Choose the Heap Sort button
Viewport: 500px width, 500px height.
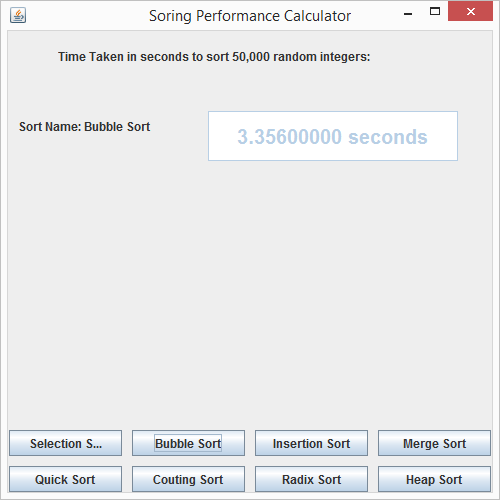pyautogui.click(x=434, y=479)
